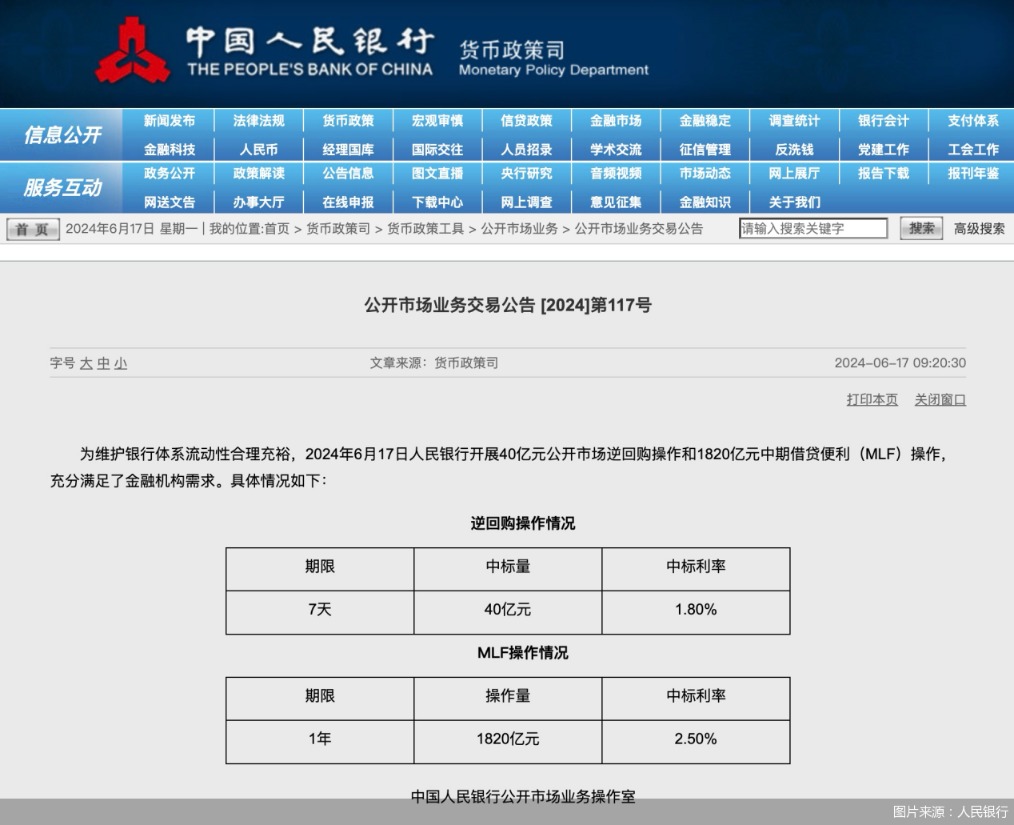Open 学术交流 section
The image size is (1014, 825).
pos(616,149)
